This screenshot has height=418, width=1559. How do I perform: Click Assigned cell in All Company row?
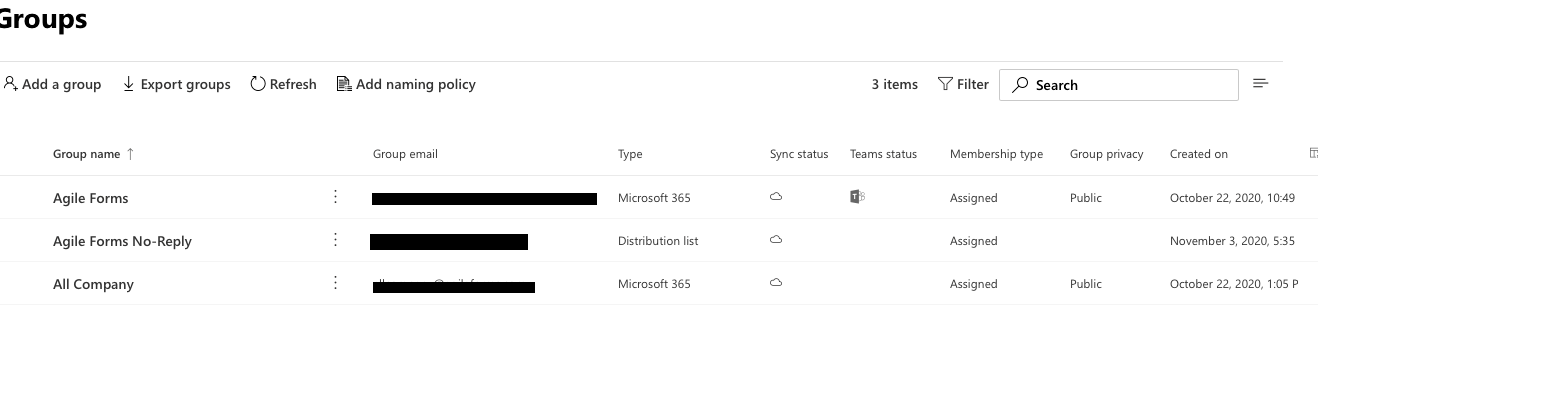coord(974,284)
